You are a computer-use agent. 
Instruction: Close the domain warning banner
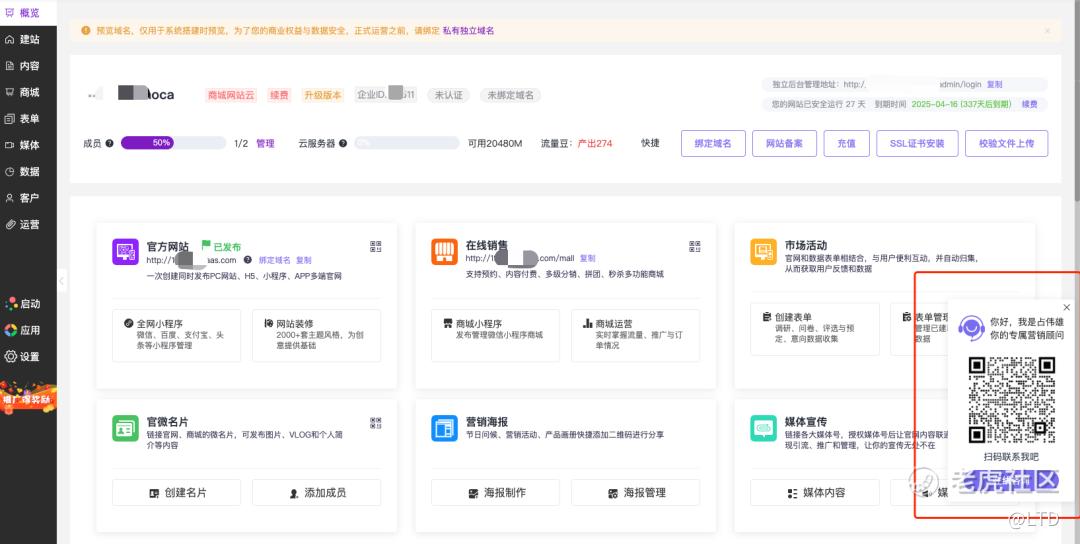[x=1047, y=31]
